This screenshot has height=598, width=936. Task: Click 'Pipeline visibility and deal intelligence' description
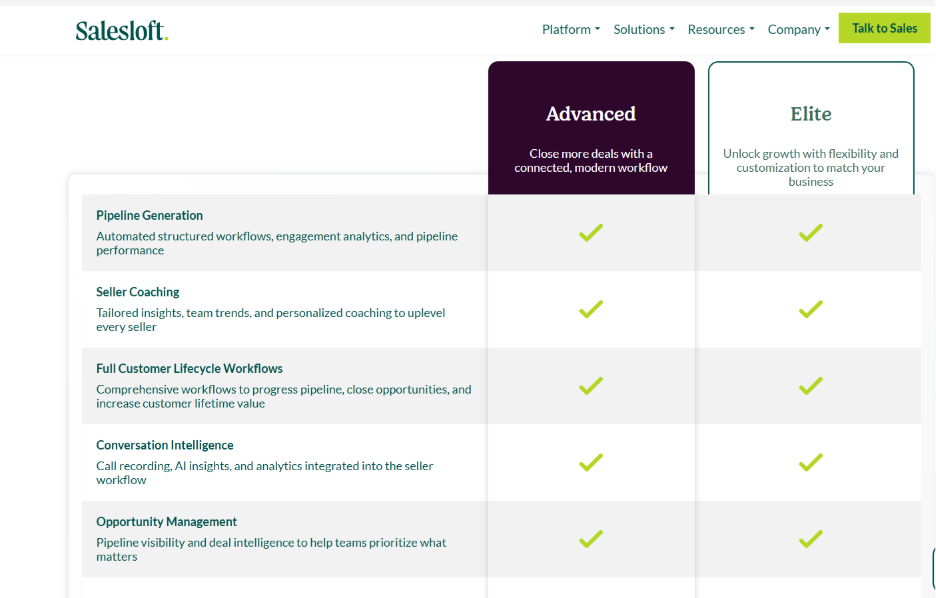271,549
